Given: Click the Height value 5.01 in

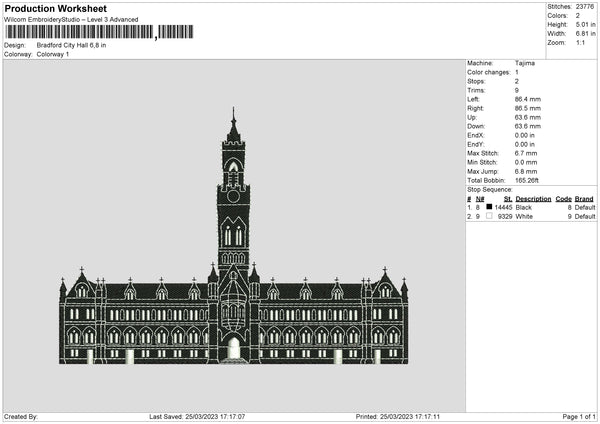Looking at the screenshot, I should (585, 24).
